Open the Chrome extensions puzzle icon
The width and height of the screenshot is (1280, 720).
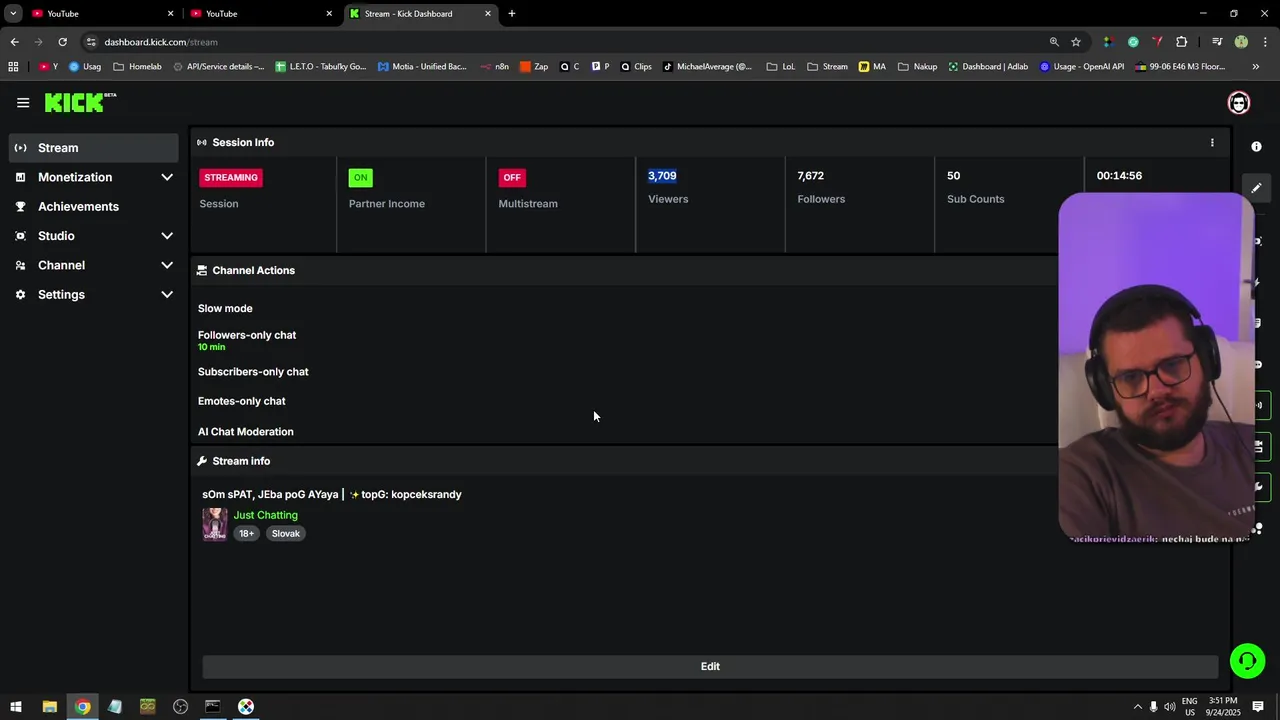click(x=1182, y=42)
